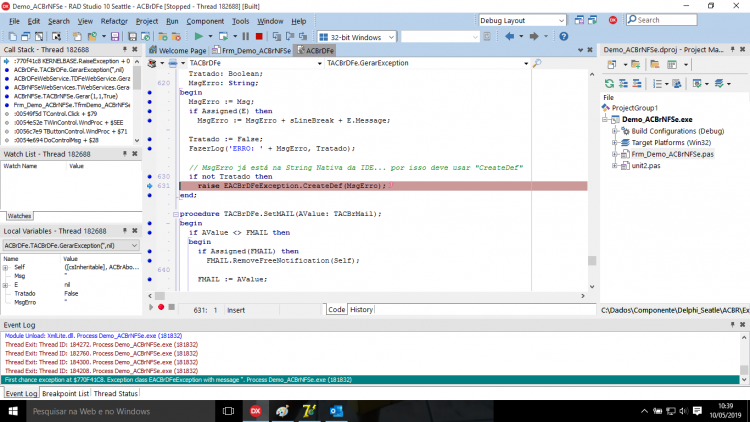Click the Windows Start button
Viewport: 750px width, 422px height.
[x=13, y=411]
